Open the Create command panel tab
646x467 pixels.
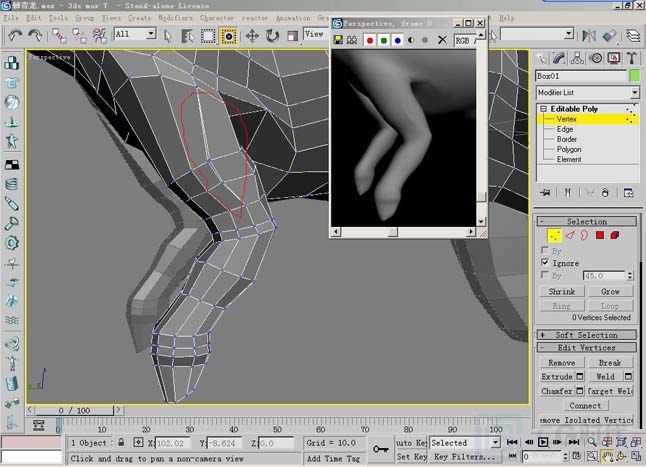click(x=541, y=58)
